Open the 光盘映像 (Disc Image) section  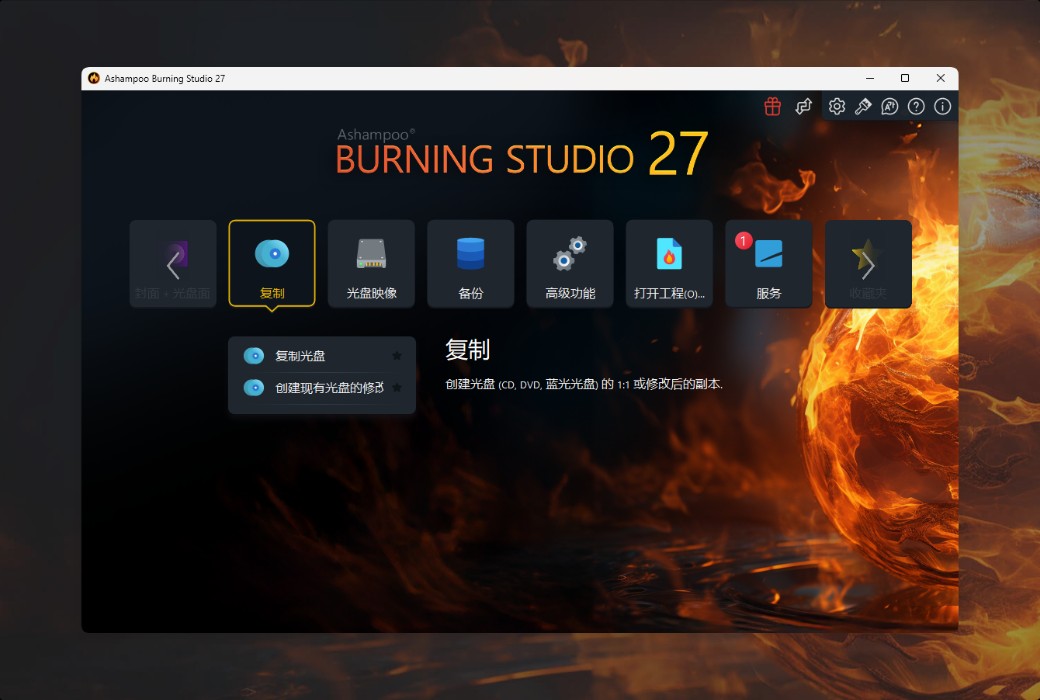tap(371, 263)
